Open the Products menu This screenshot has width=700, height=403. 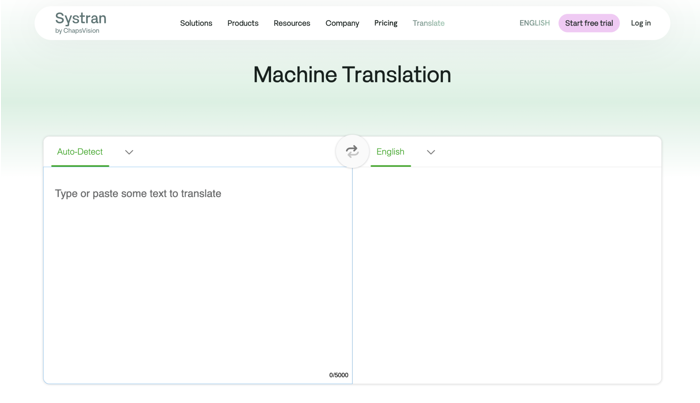coord(243,23)
